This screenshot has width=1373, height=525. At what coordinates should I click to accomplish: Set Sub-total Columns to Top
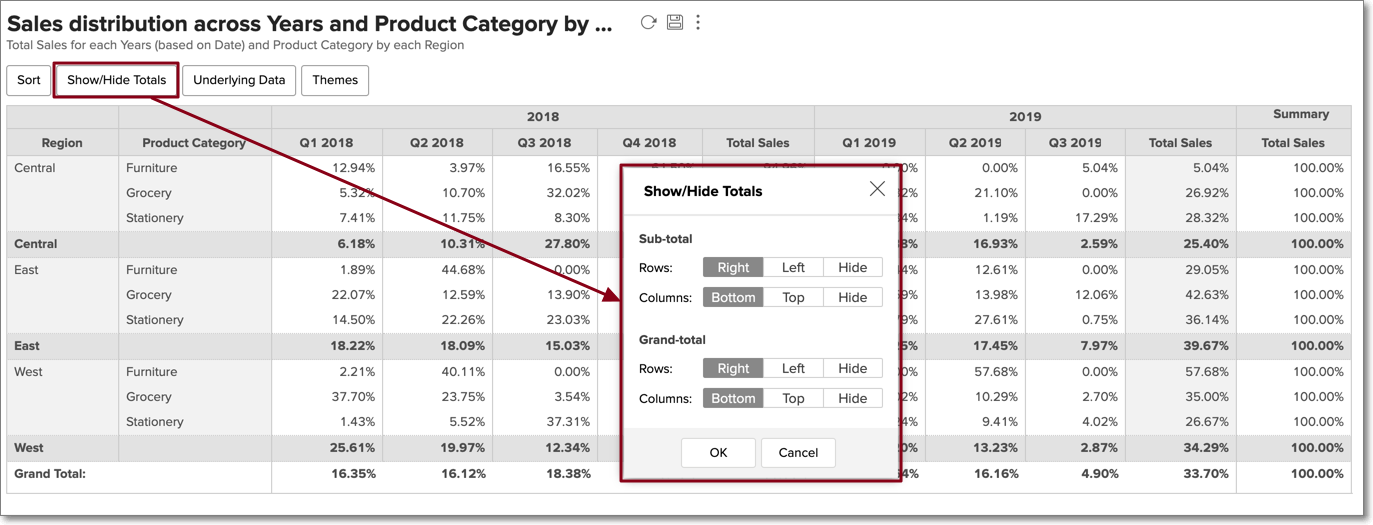tap(793, 297)
